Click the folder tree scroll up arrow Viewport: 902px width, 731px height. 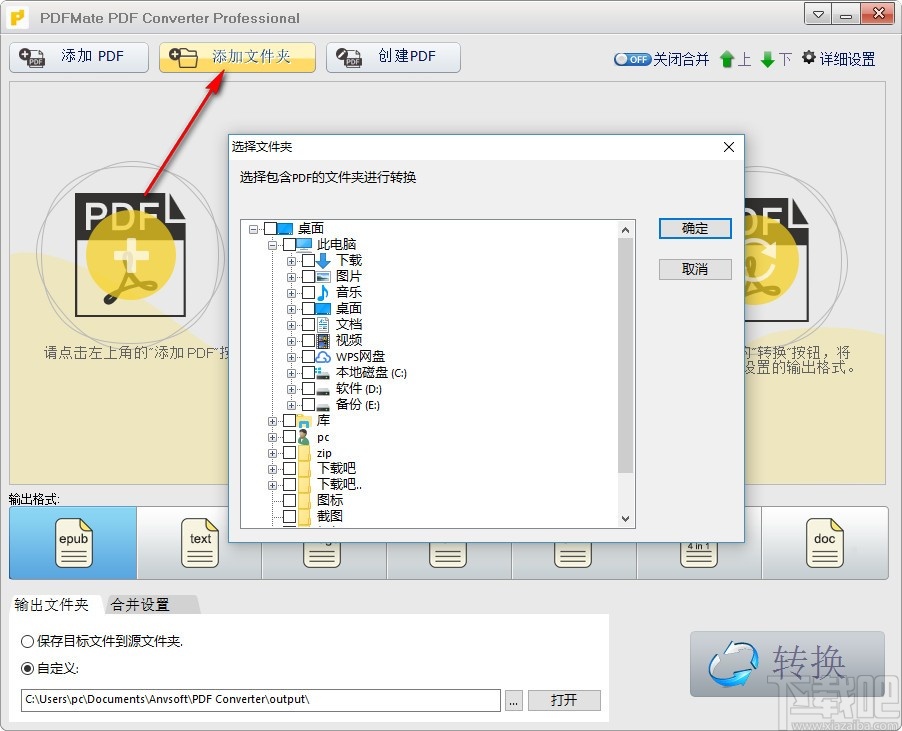[x=626, y=230]
